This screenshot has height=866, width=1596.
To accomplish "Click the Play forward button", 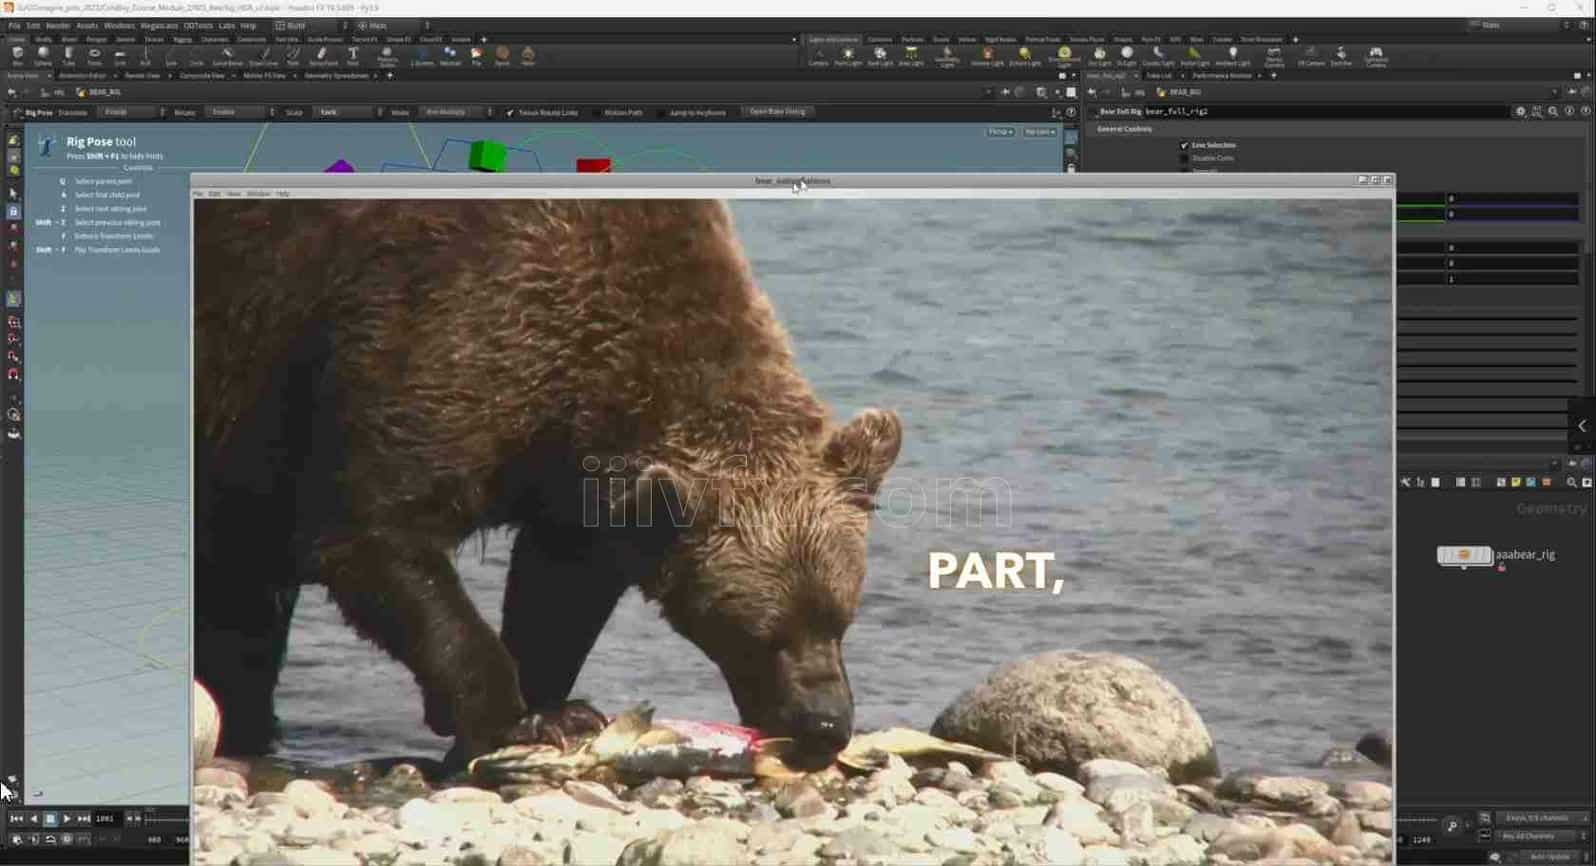I will pyautogui.click(x=67, y=819).
